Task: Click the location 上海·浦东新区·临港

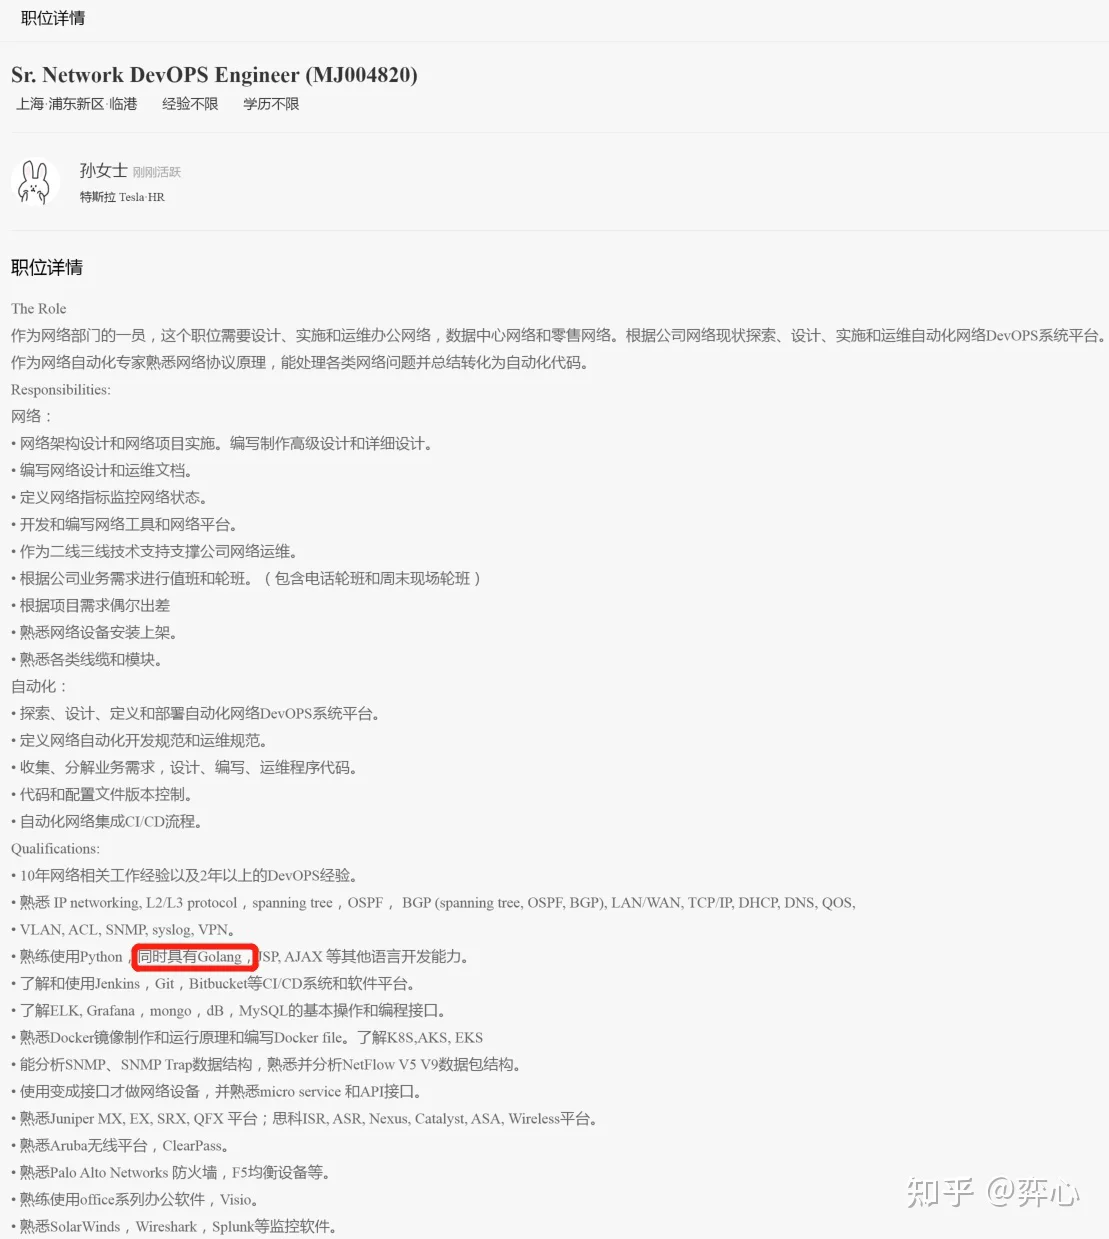Action: coord(77,104)
